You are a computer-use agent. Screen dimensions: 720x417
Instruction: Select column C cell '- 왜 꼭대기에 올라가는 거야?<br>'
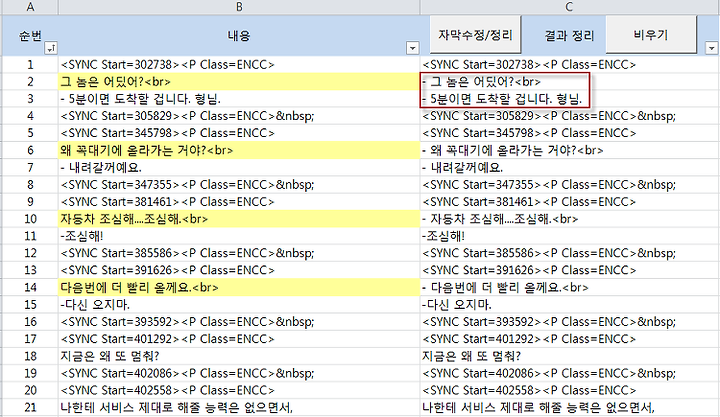570,150
